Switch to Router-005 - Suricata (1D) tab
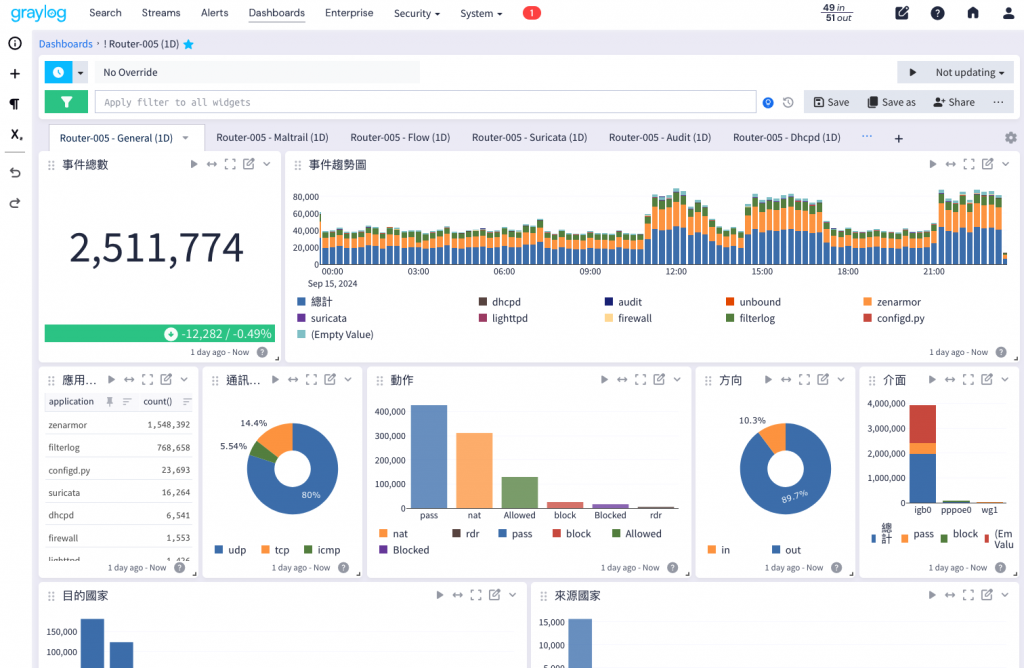Image resolution: width=1024 pixels, height=668 pixels. 529,138
